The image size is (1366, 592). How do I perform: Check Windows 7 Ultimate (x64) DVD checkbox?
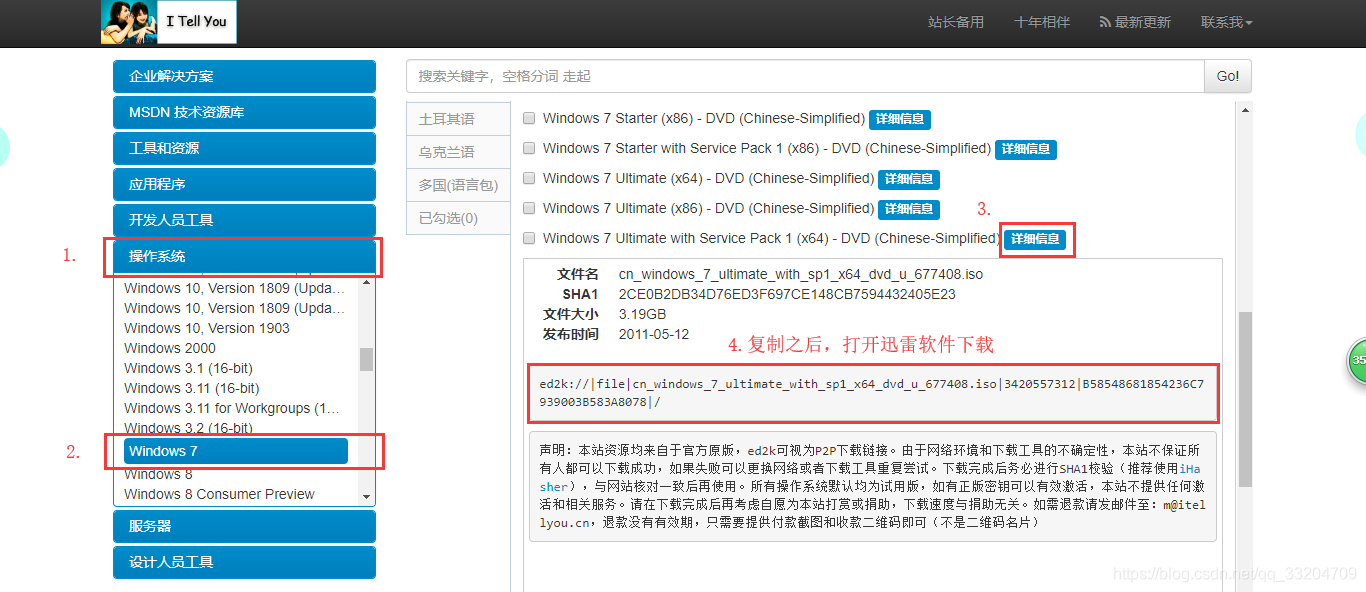[529, 178]
